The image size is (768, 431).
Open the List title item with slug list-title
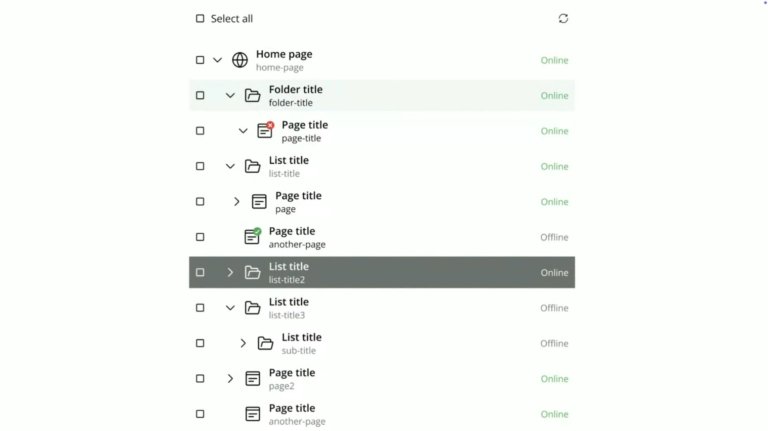tap(288, 166)
